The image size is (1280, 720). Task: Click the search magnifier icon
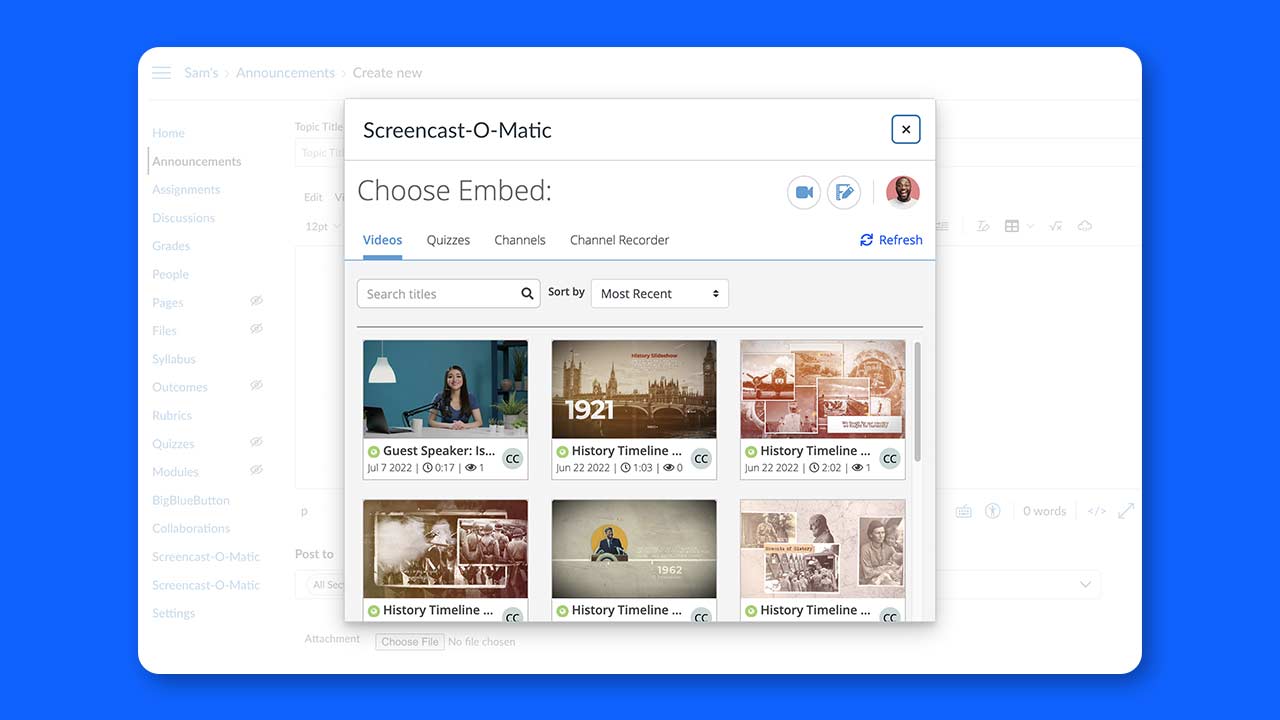point(527,294)
